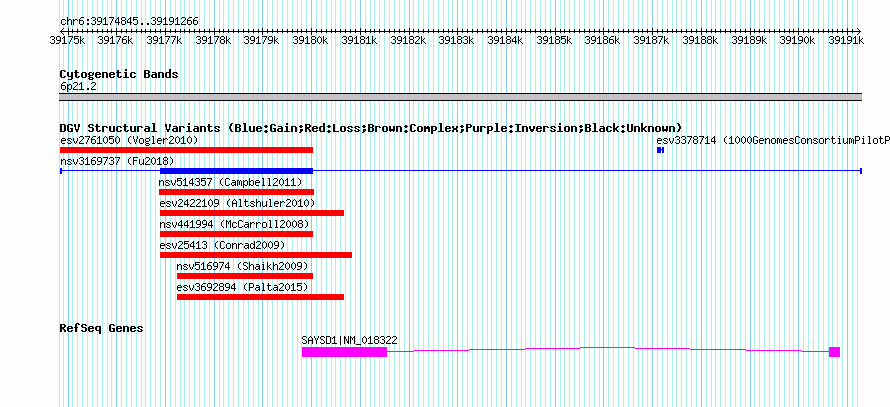
Task: Click the 39186k ruler tick label
Action: pos(603,40)
